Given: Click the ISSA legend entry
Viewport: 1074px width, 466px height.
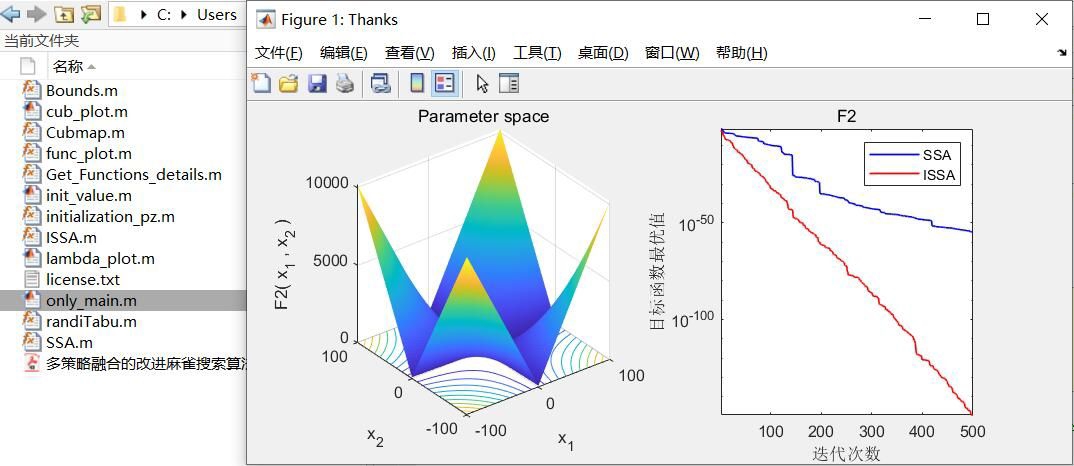Looking at the screenshot, I should (x=912, y=175).
